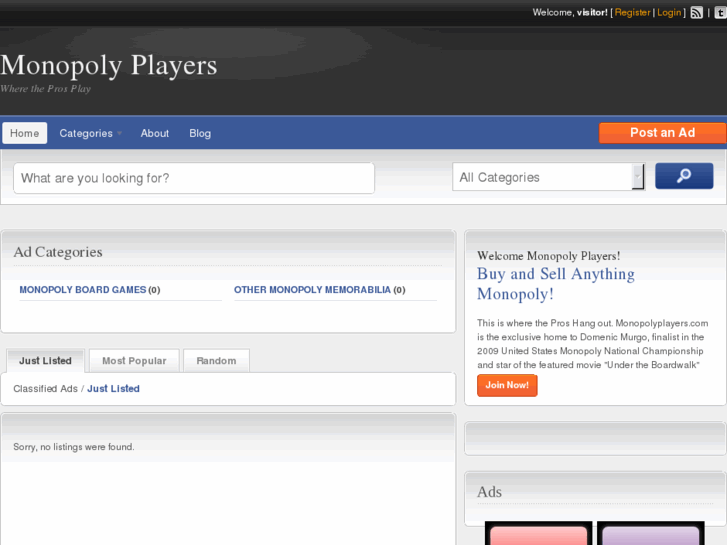Click the Post an Ad button
The height and width of the screenshot is (545, 727).
(x=662, y=133)
